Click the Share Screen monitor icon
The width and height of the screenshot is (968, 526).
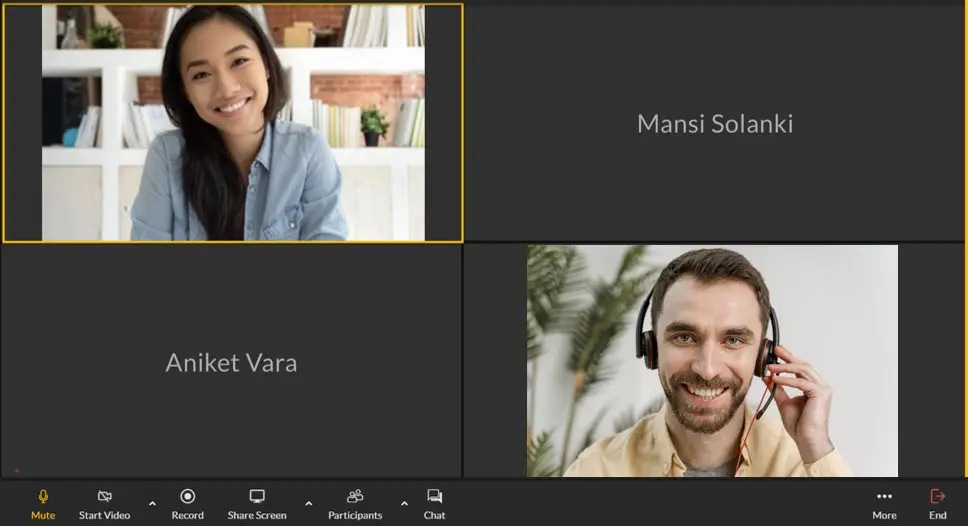(257, 496)
